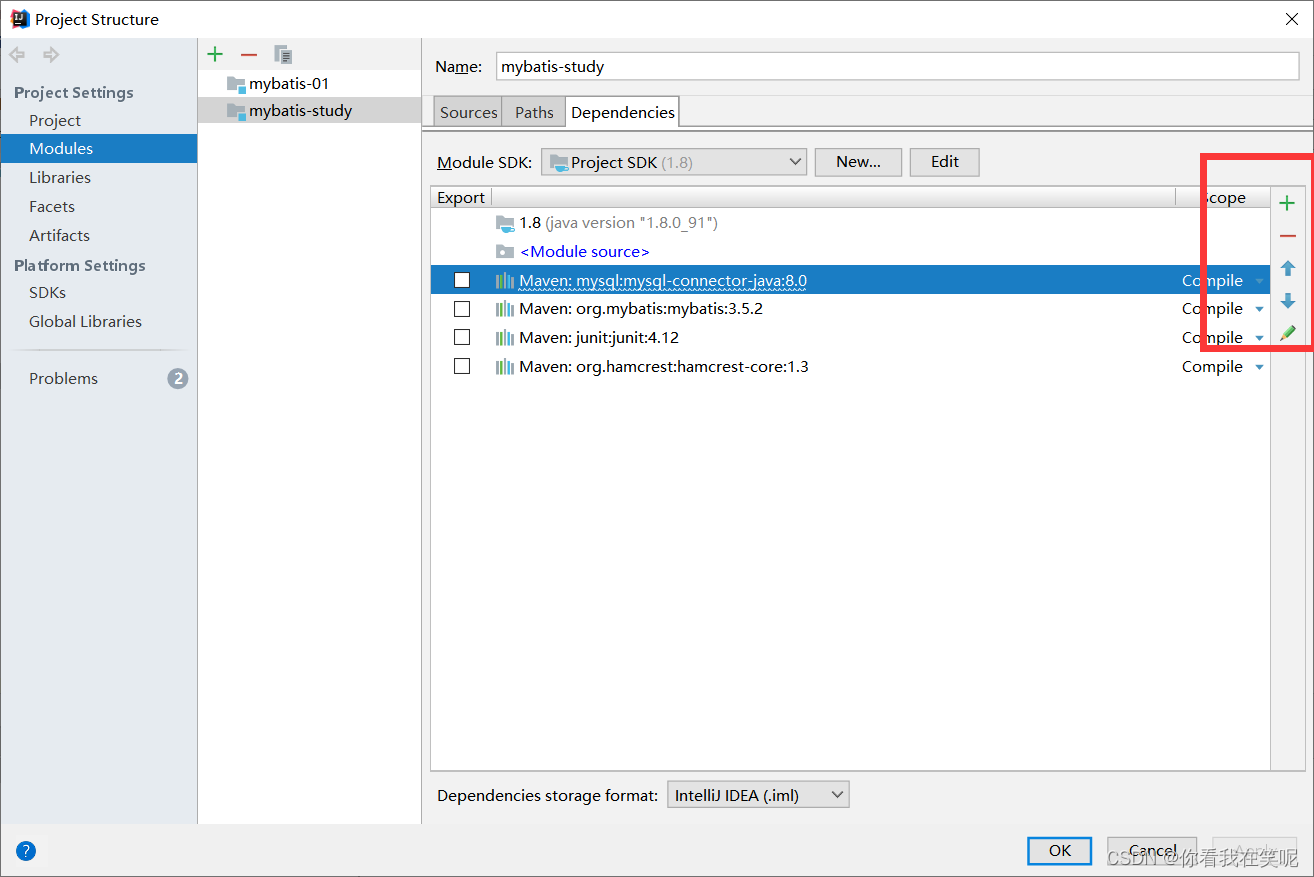The width and height of the screenshot is (1314, 877).
Task: Select Maven: mysql:mysql-connector-java:8.0 row
Action: pos(850,280)
